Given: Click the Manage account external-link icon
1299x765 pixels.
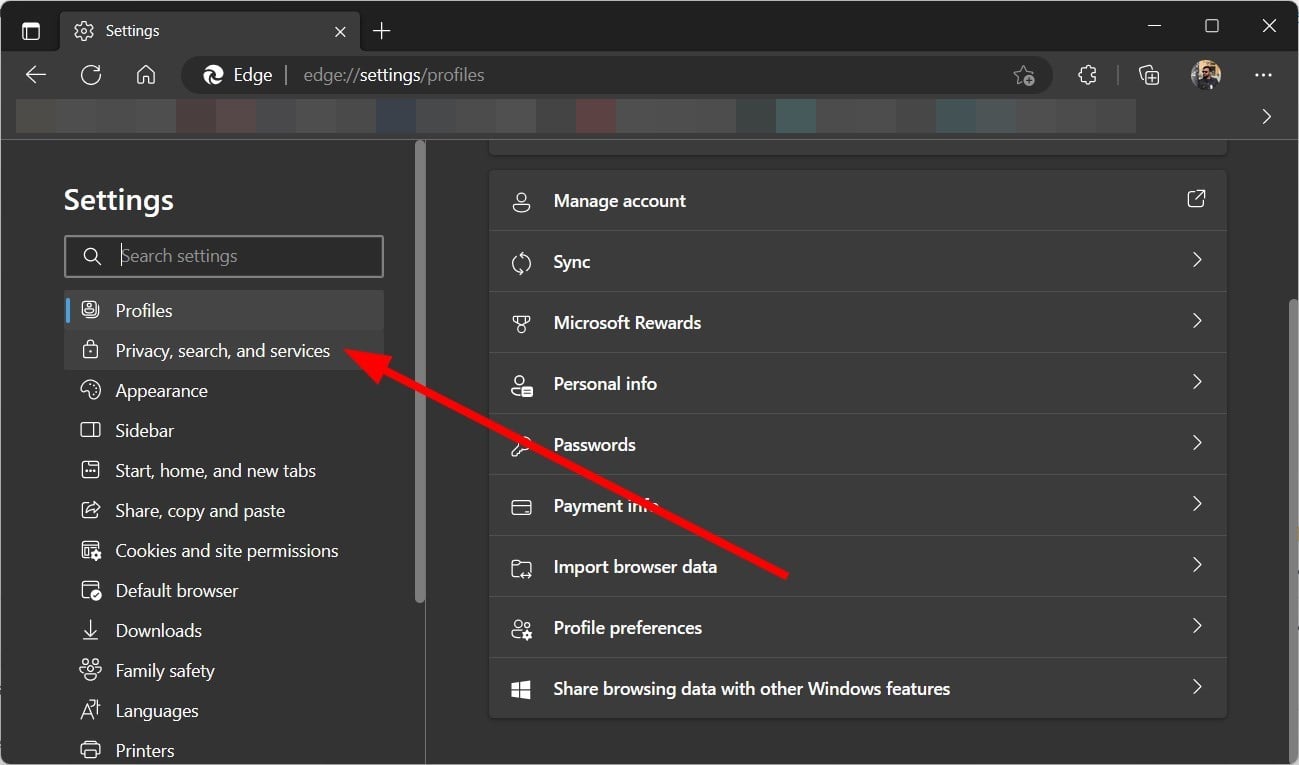Looking at the screenshot, I should click(x=1196, y=199).
